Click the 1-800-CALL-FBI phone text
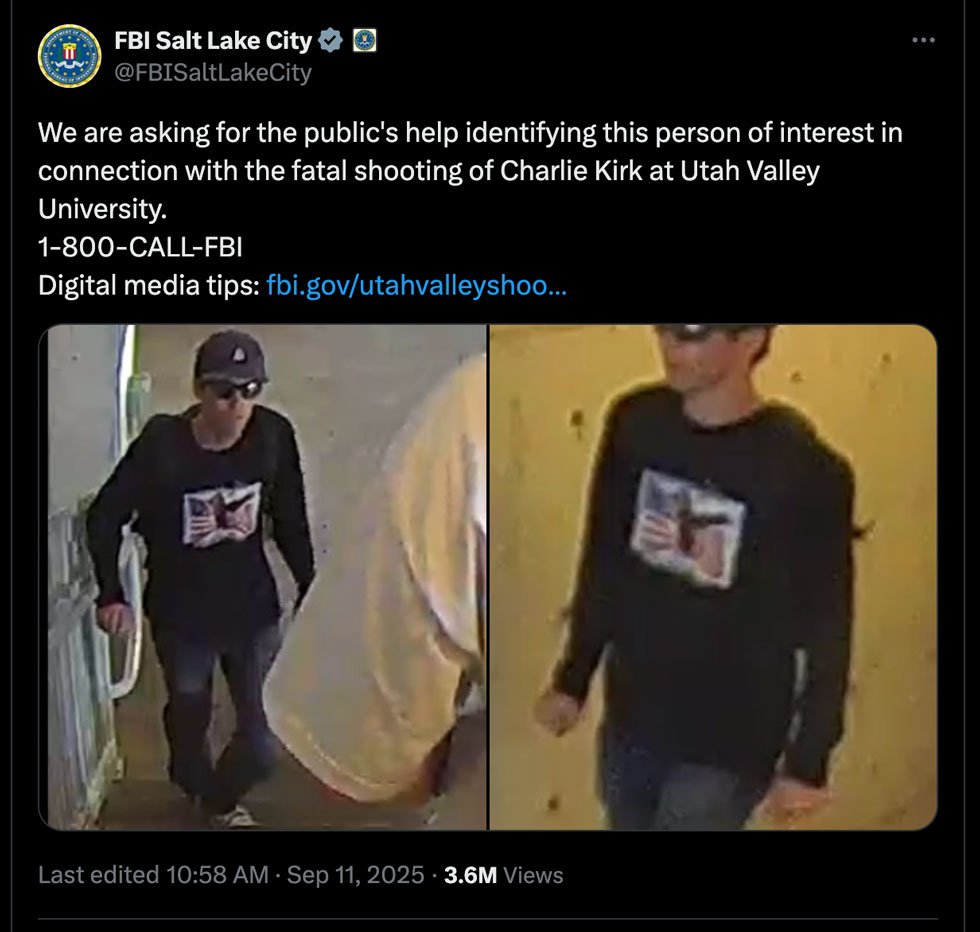 [140, 247]
